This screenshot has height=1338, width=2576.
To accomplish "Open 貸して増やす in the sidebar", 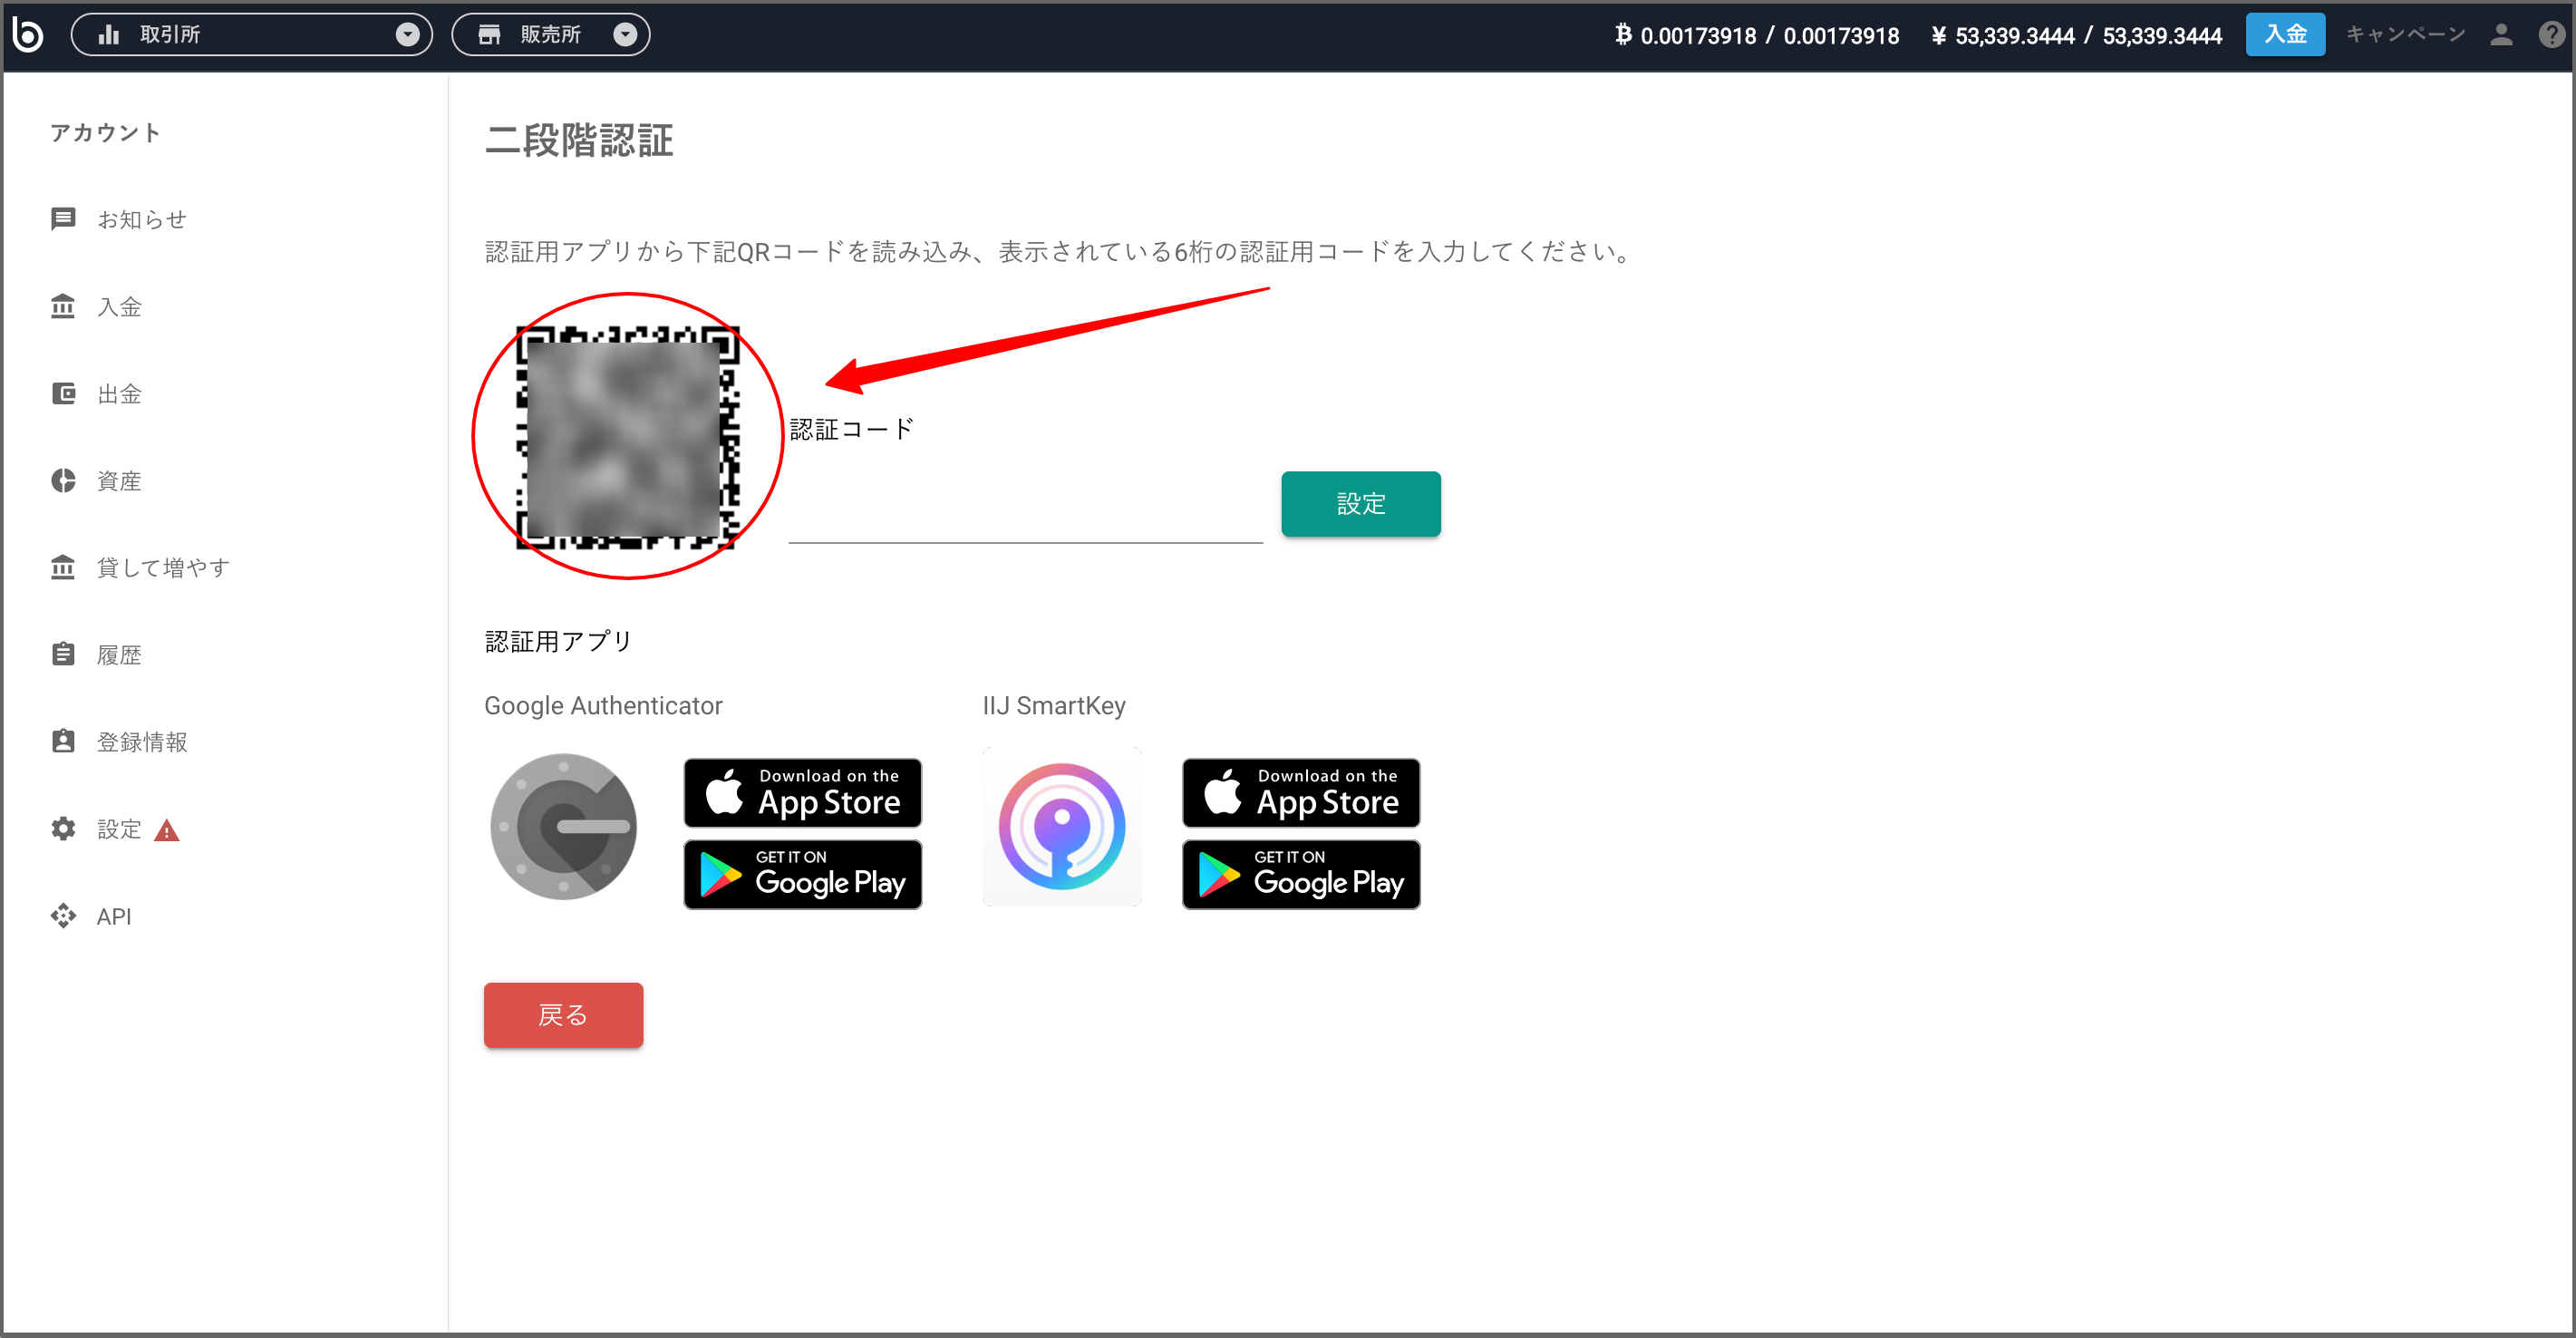I will coord(163,567).
